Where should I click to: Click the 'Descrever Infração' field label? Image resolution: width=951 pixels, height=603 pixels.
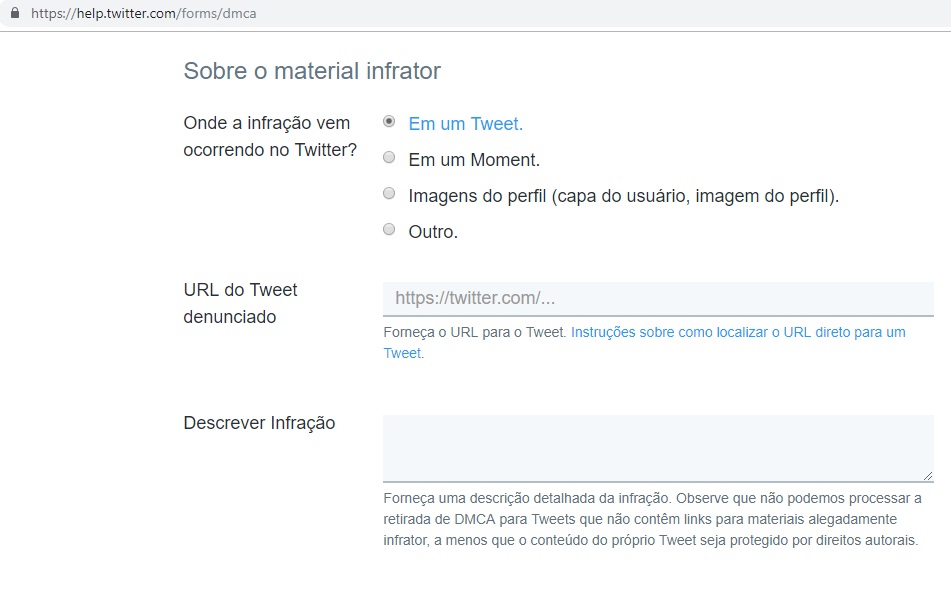point(259,423)
